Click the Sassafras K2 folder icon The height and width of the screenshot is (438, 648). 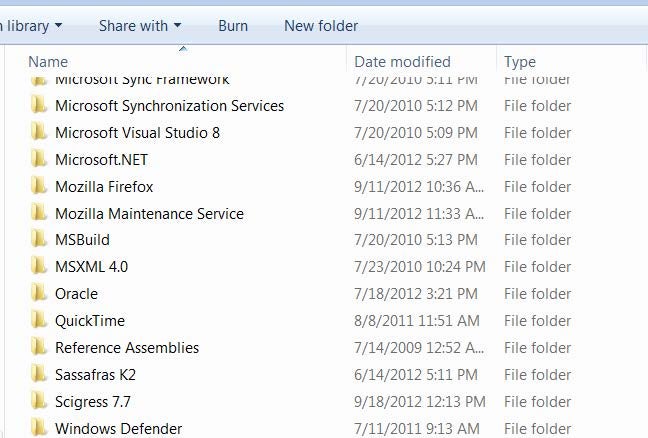click(x=39, y=374)
